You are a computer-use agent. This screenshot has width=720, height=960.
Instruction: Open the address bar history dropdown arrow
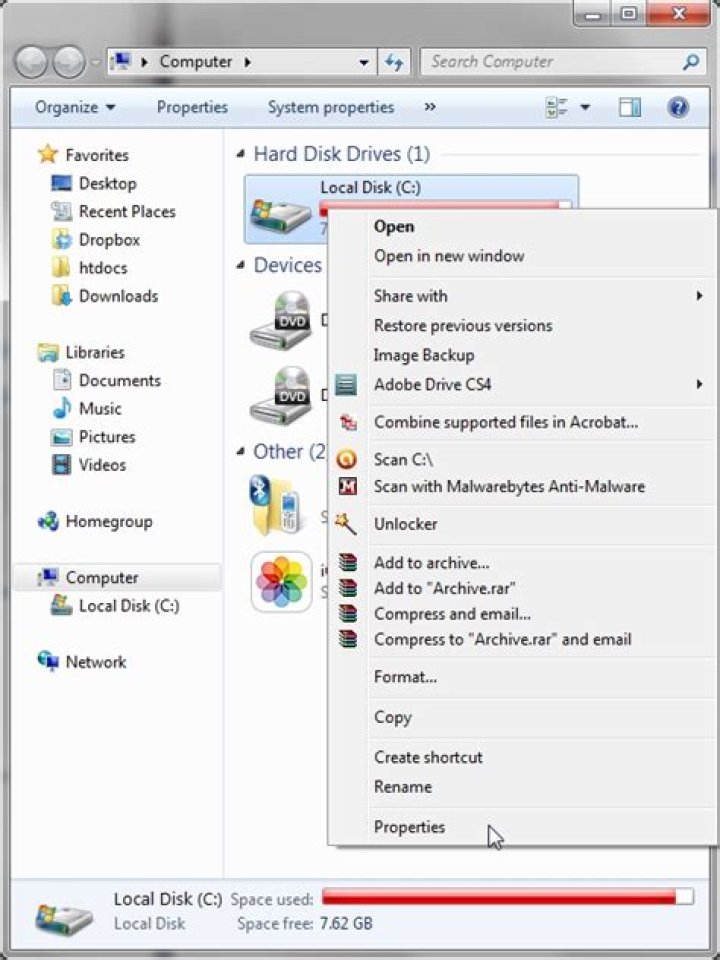click(x=364, y=62)
